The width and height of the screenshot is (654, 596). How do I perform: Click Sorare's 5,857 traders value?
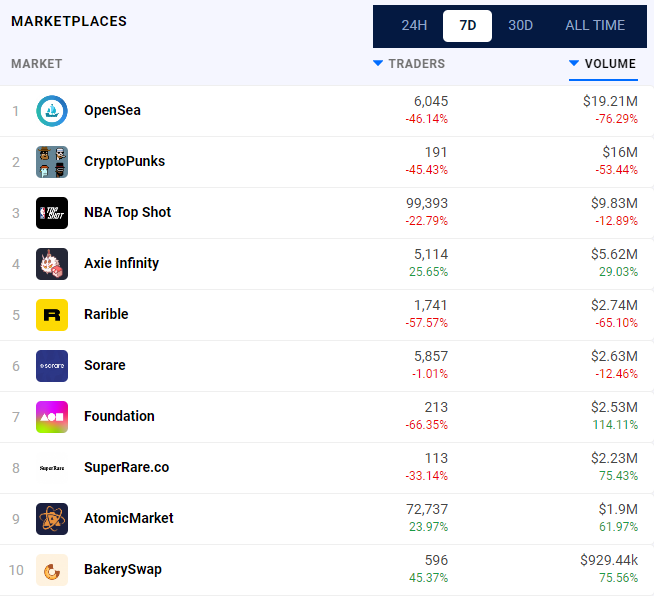click(431, 357)
